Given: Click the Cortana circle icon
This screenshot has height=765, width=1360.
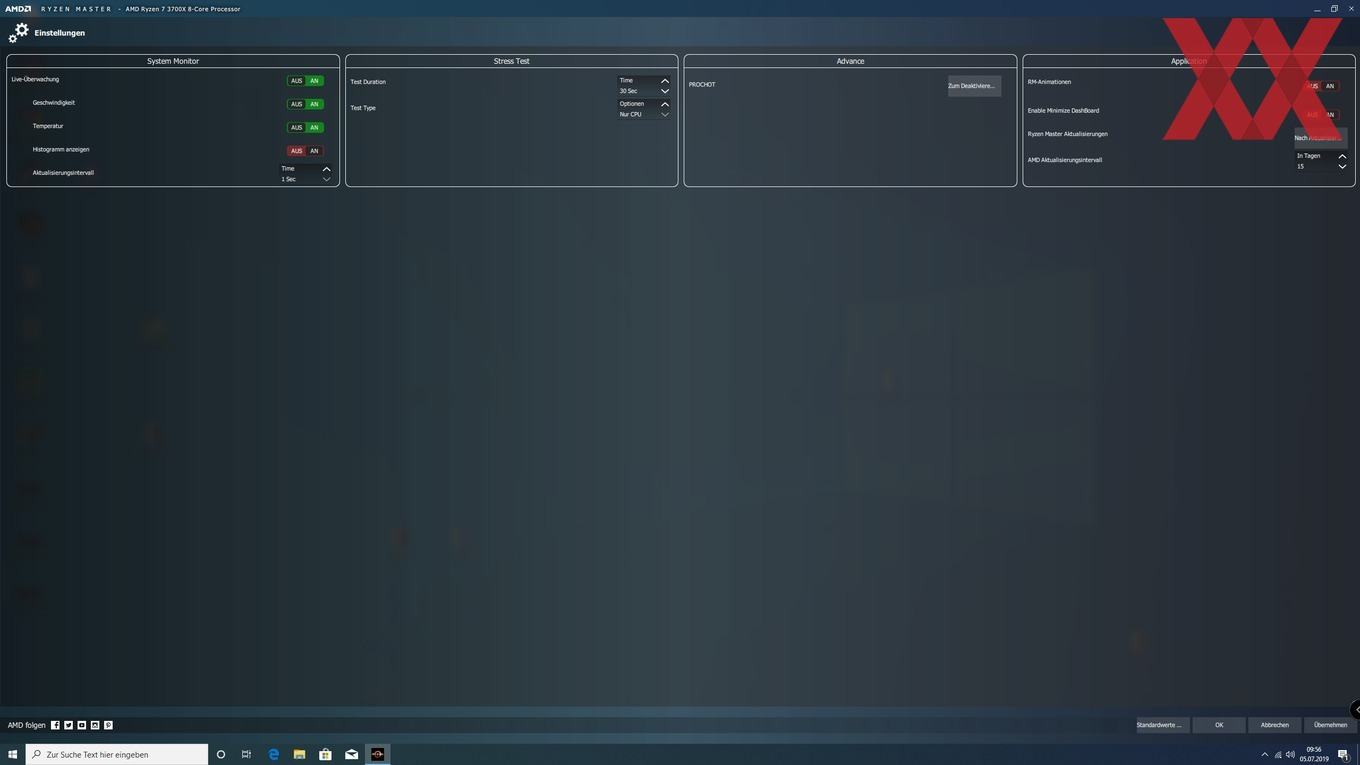Looking at the screenshot, I should pos(221,754).
